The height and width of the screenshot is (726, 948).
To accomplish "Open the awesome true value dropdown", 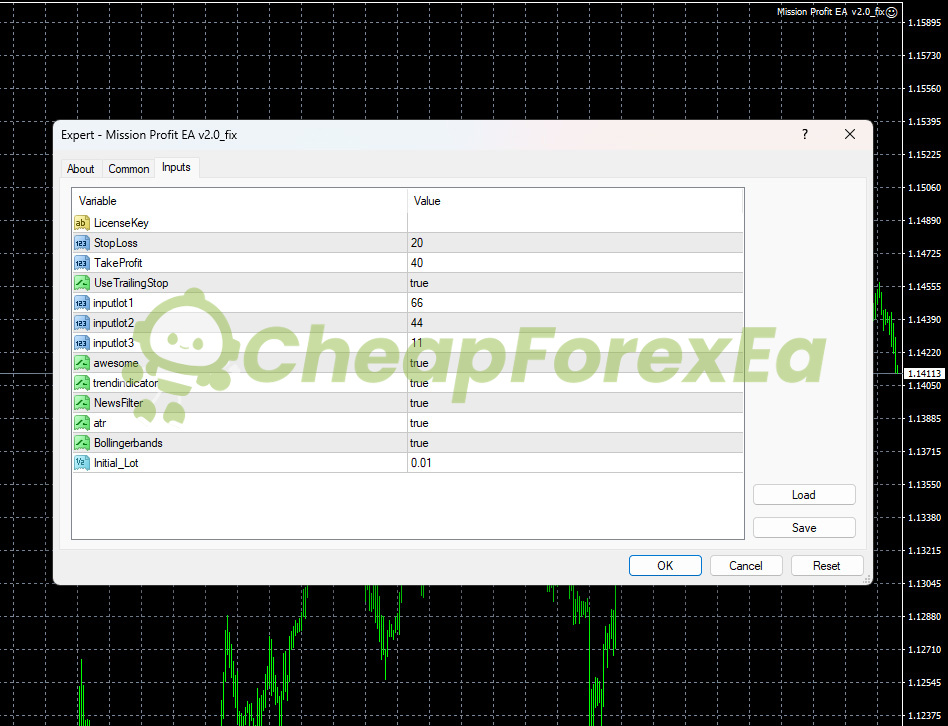I will [575, 363].
